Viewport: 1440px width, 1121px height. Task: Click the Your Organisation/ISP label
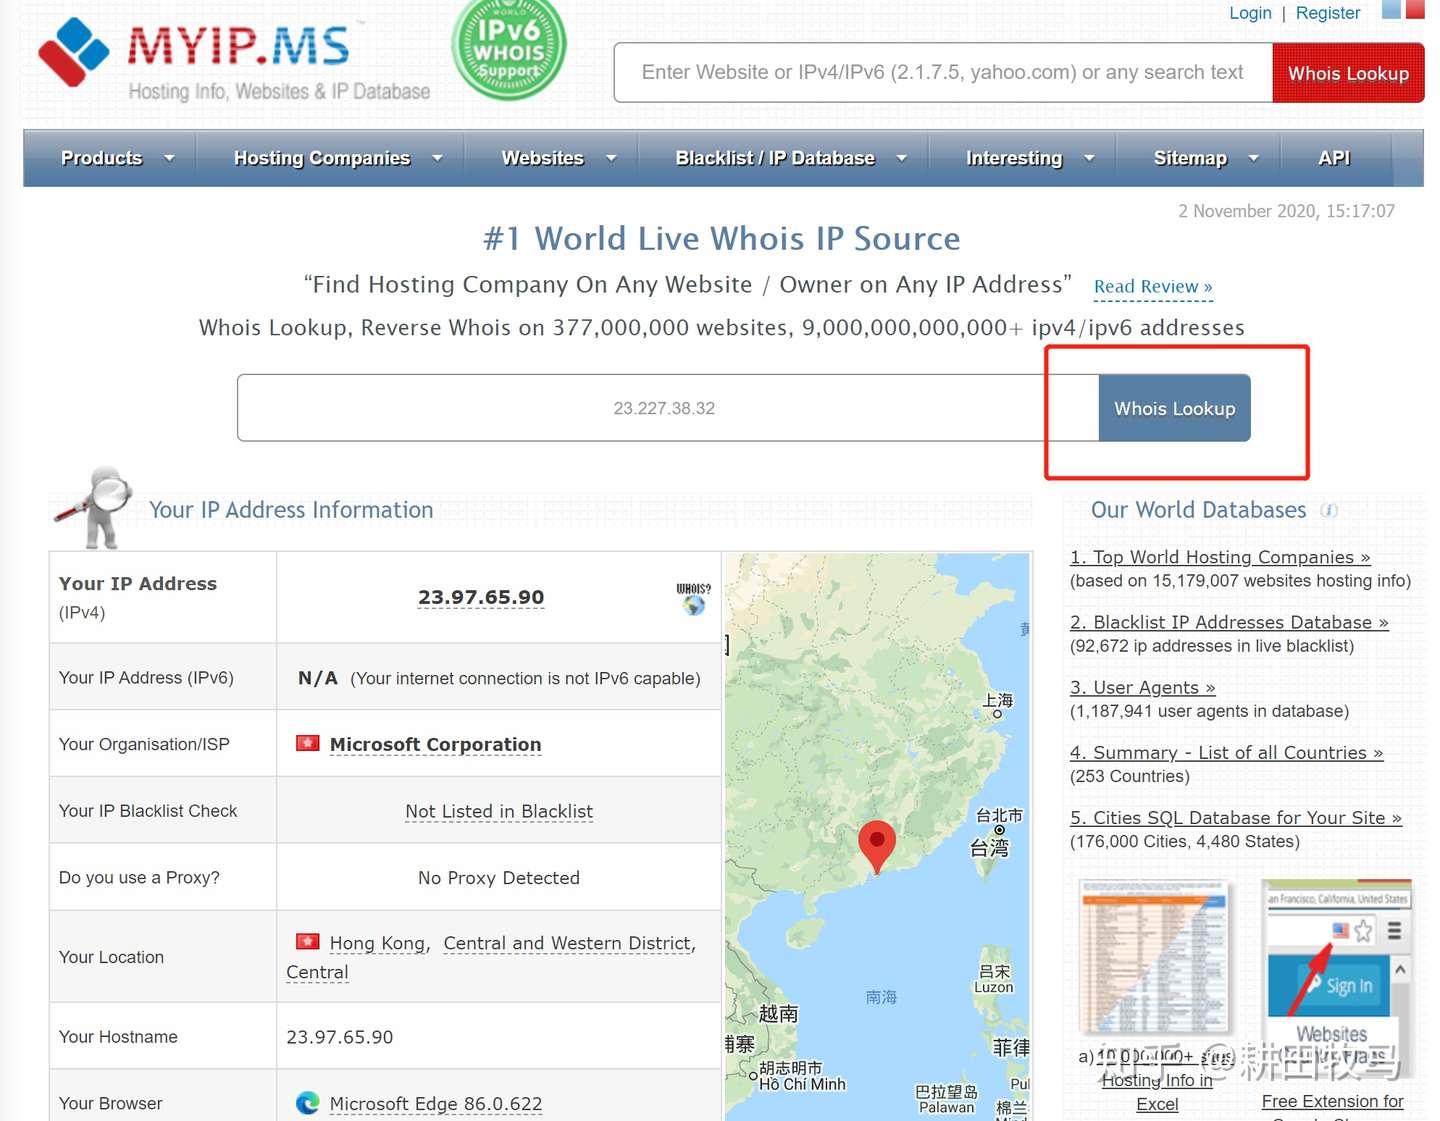pyautogui.click(x=144, y=744)
